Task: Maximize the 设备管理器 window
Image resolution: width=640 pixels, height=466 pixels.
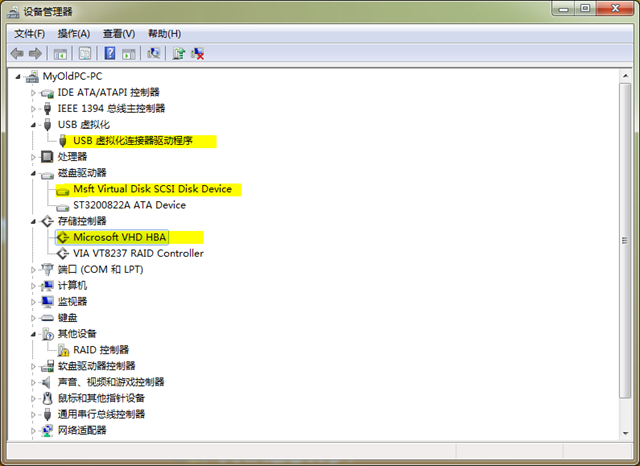Action: click(x=585, y=9)
